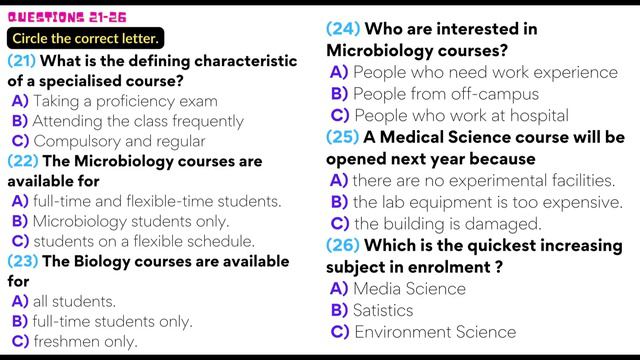Choose 'People from off-campus' answer
640x360 pixels.
(435, 94)
